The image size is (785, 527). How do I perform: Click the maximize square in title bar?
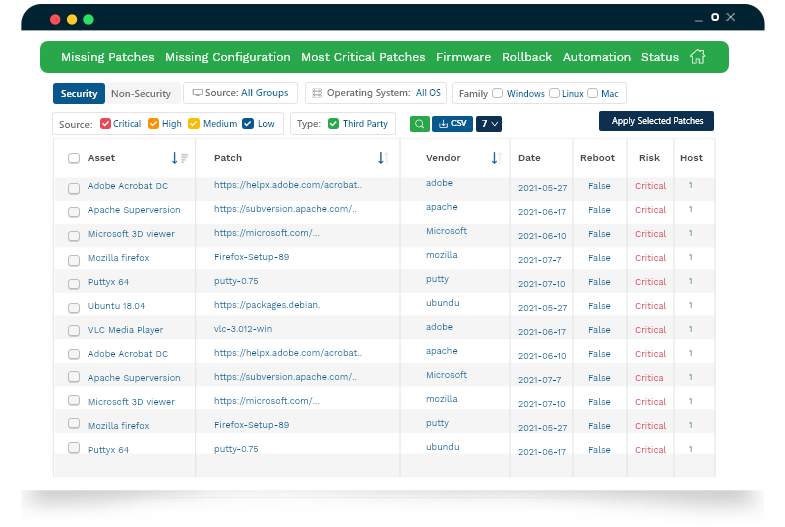(715, 18)
